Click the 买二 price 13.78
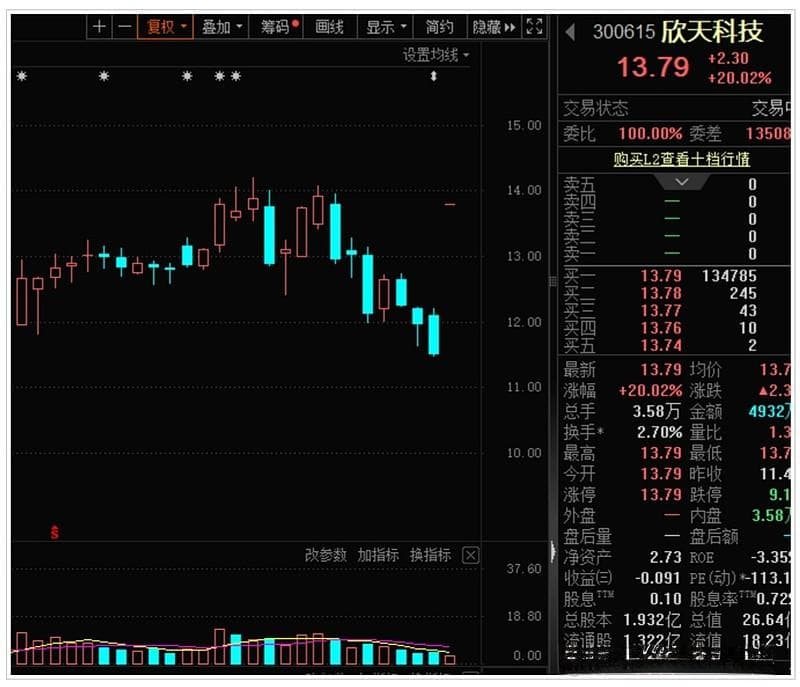 pyautogui.click(x=661, y=293)
